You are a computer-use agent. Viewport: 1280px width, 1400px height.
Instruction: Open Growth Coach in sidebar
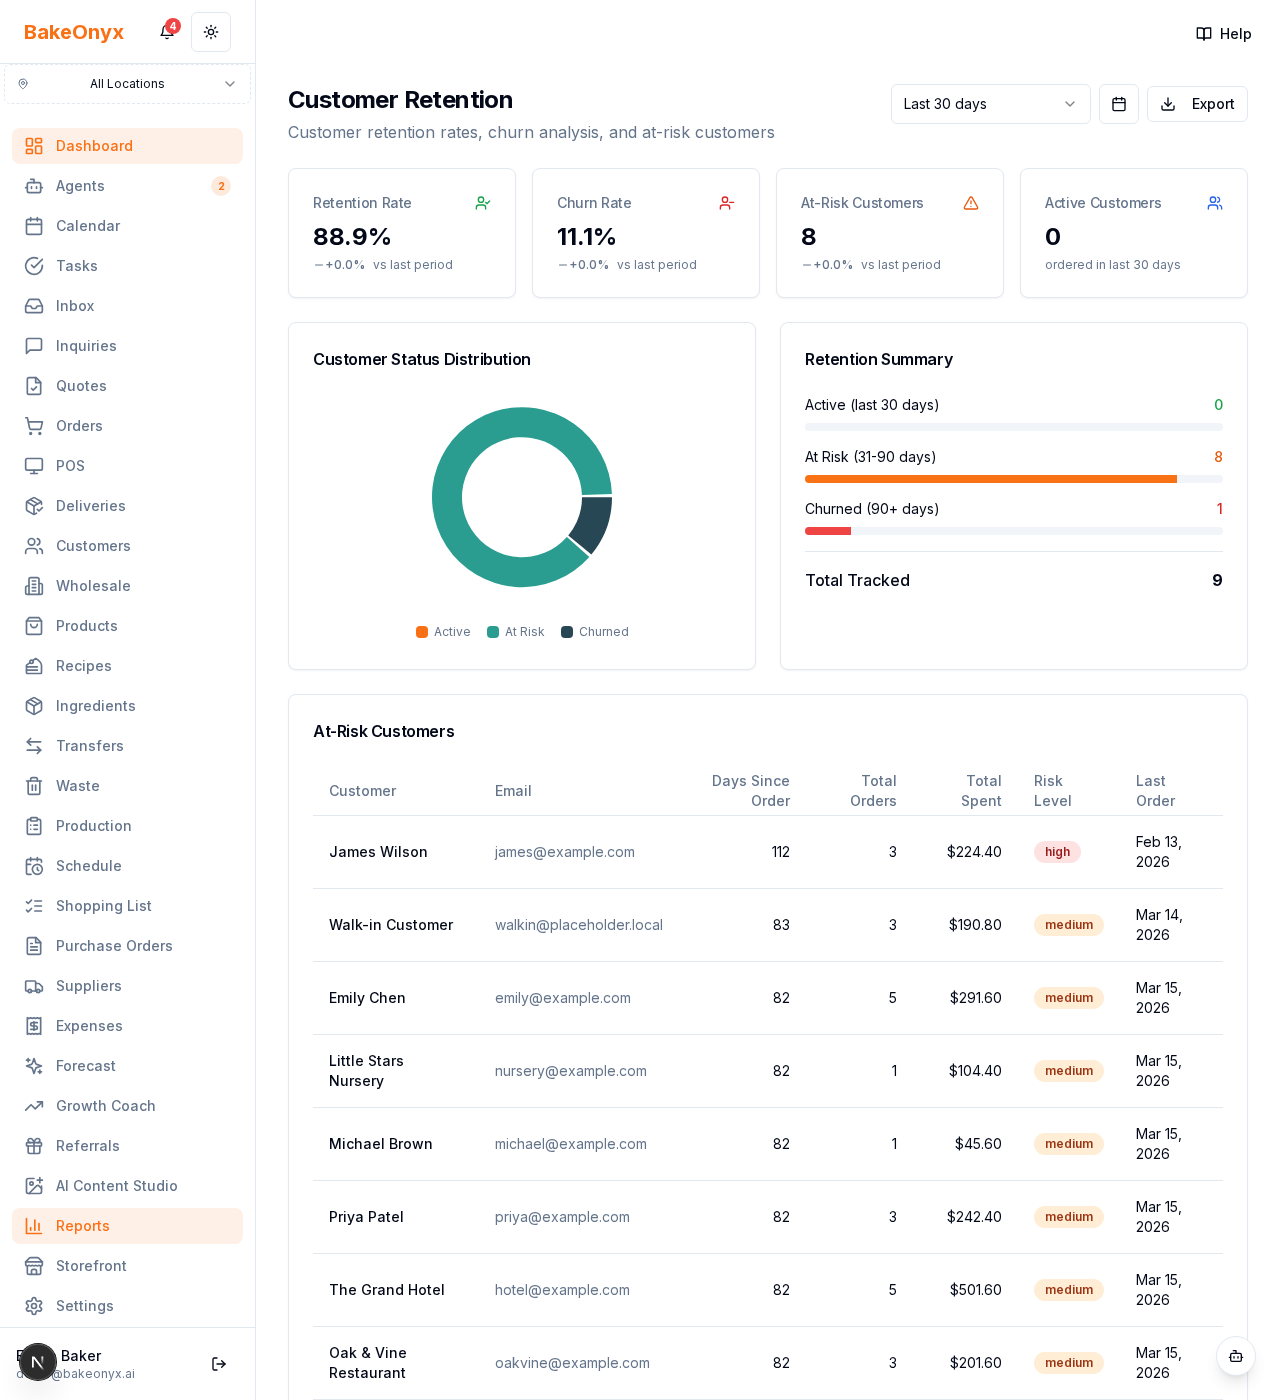tap(127, 1106)
